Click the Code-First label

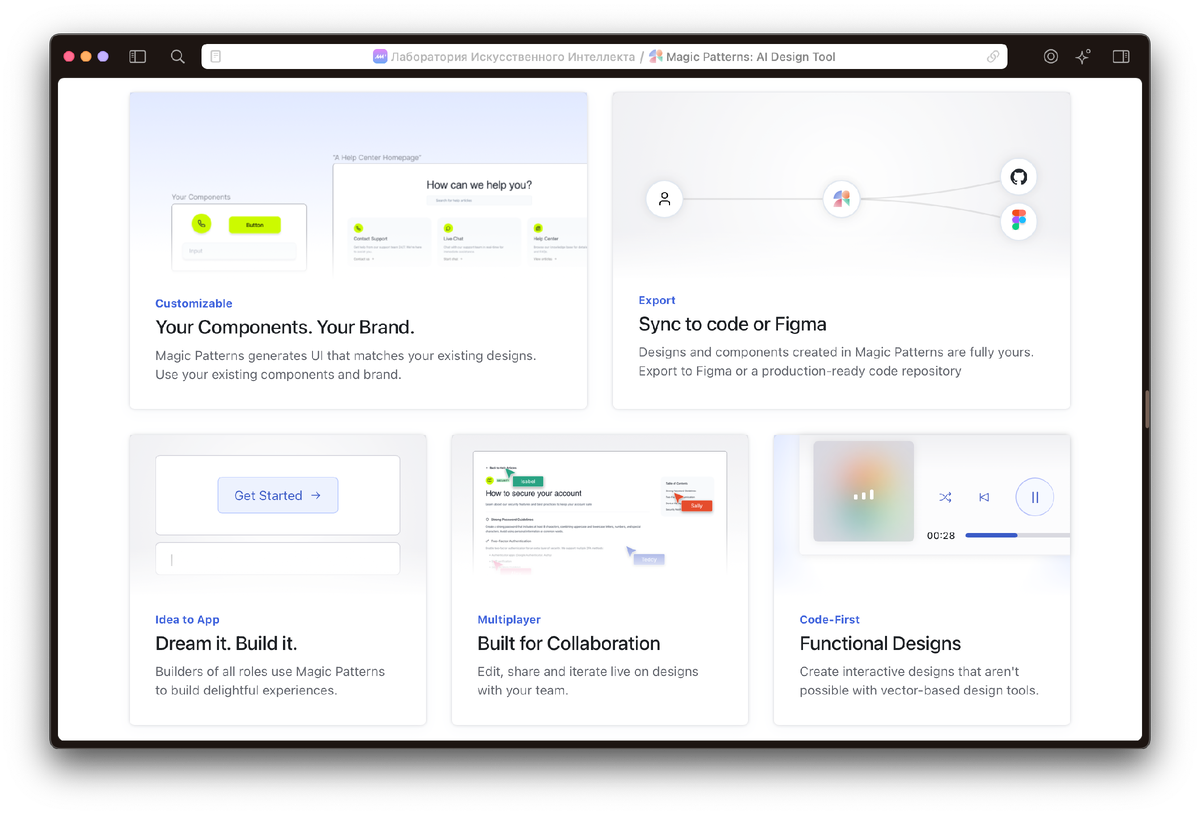tap(830, 620)
